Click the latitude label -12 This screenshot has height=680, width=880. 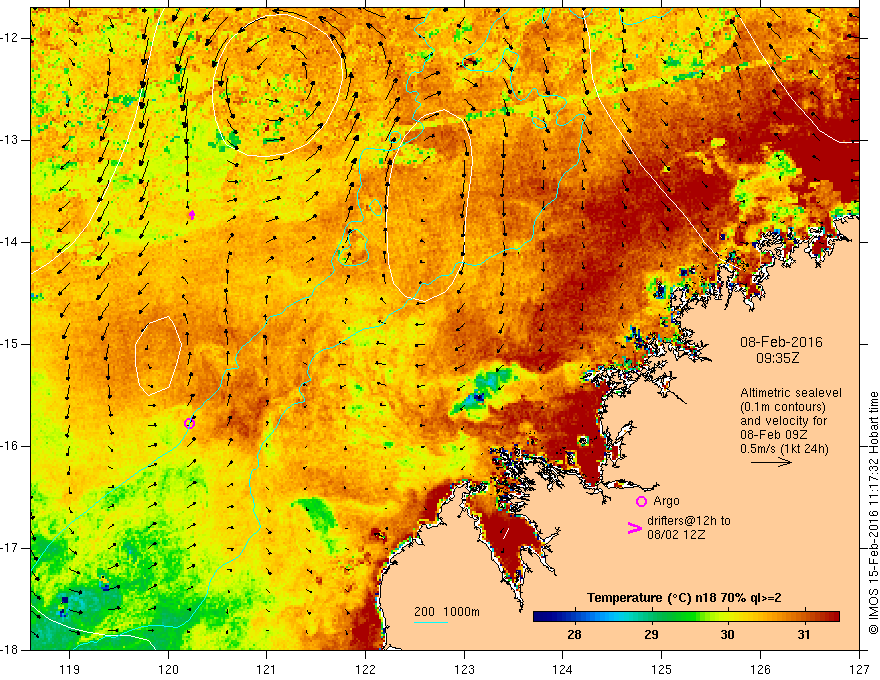tap(10, 38)
